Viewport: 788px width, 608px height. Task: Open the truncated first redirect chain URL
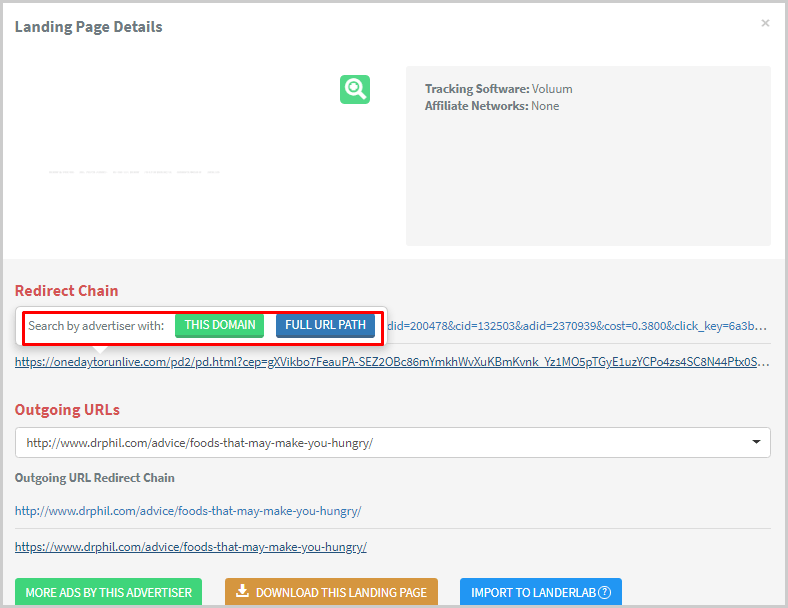[578, 326]
